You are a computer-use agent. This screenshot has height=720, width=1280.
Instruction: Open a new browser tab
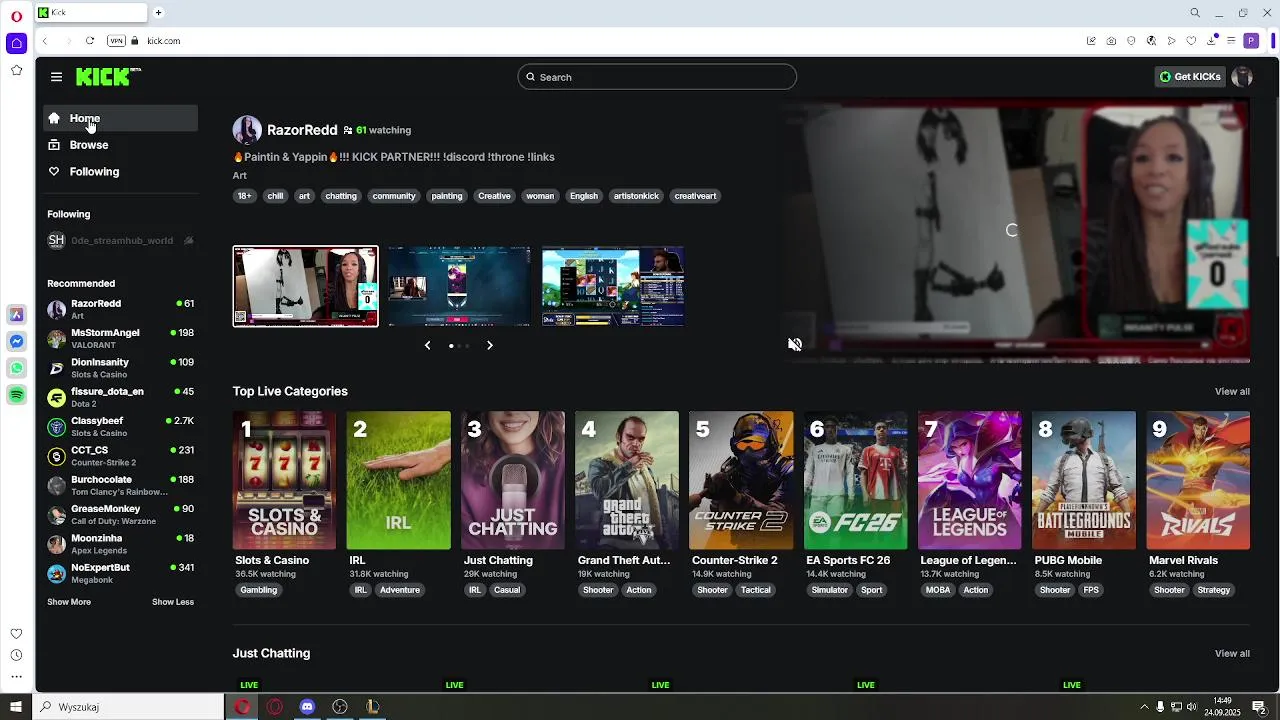158,13
